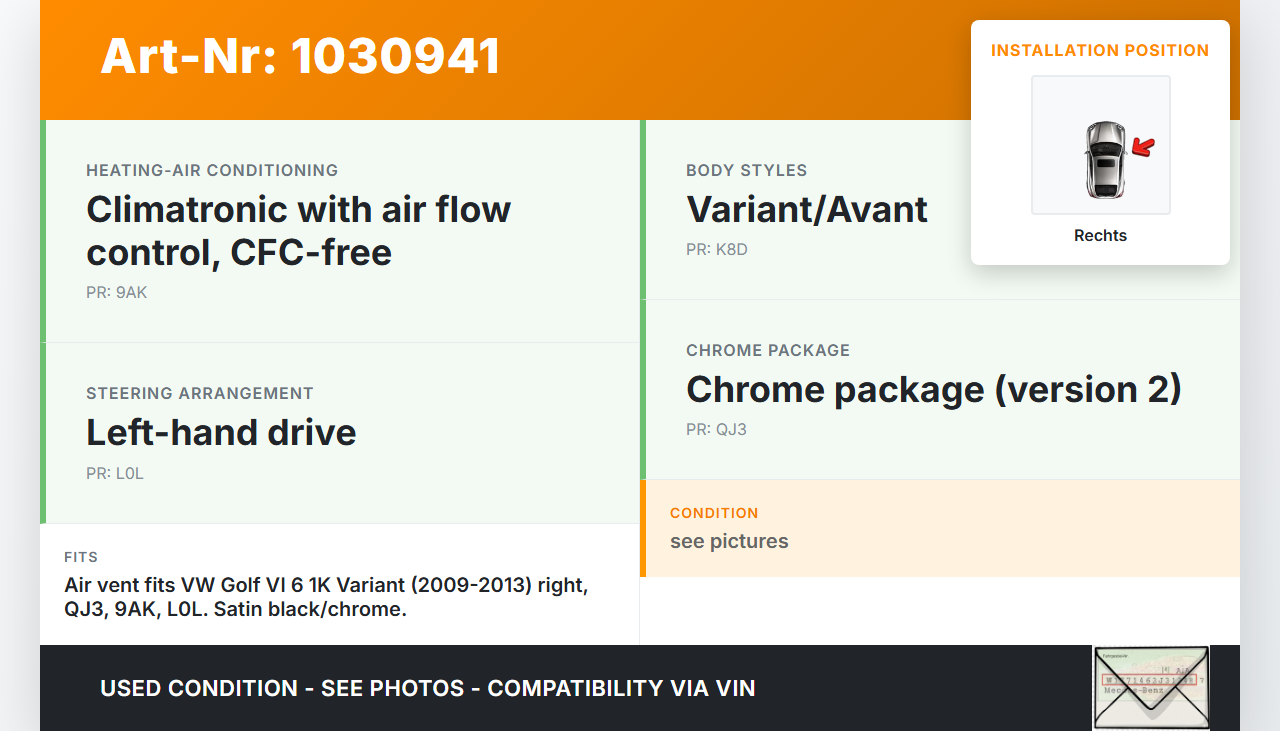Click the Heating-Air Conditioning label
The image size is (1280, 731).
click(212, 170)
